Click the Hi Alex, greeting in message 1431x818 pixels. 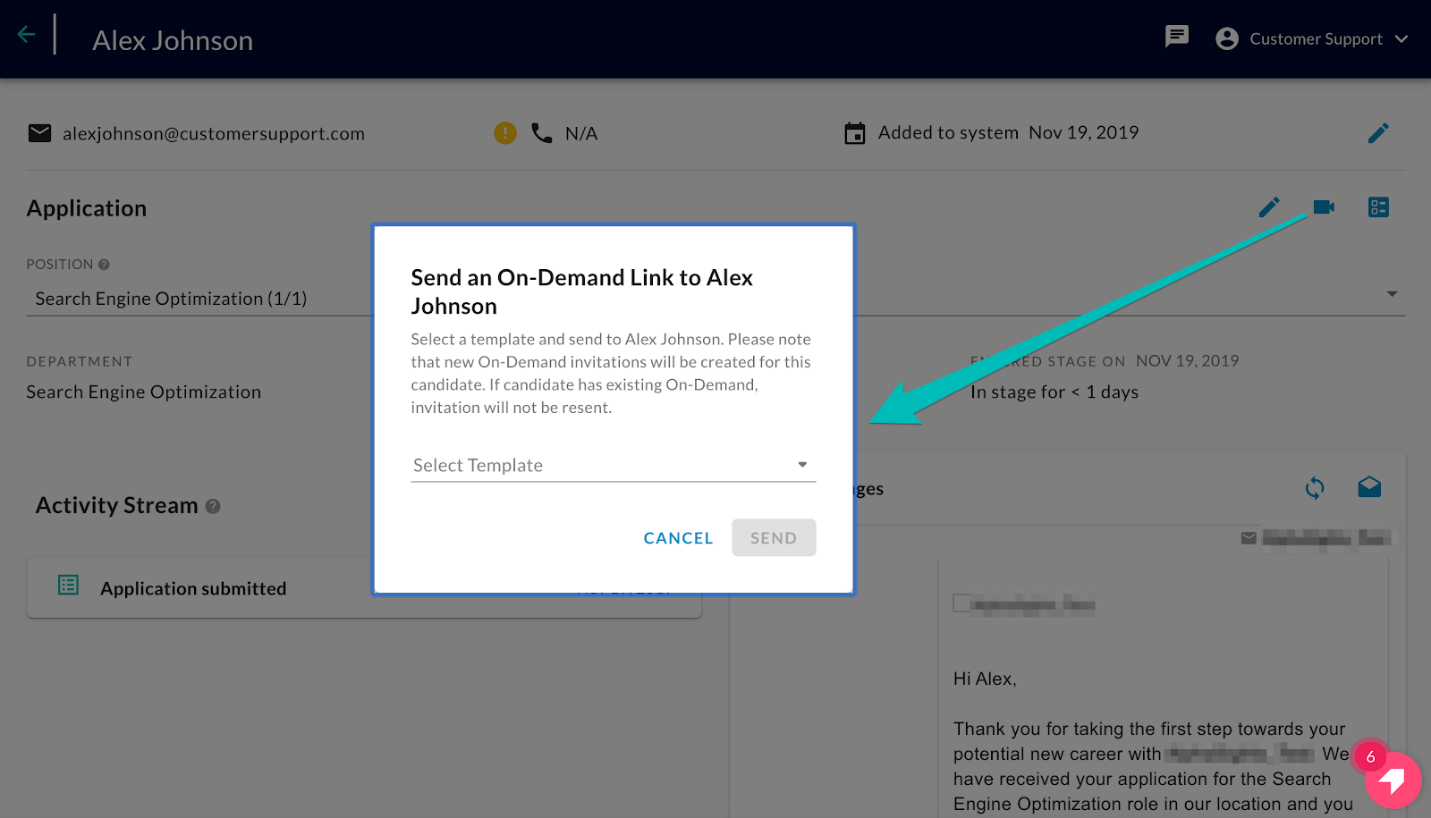point(984,679)
